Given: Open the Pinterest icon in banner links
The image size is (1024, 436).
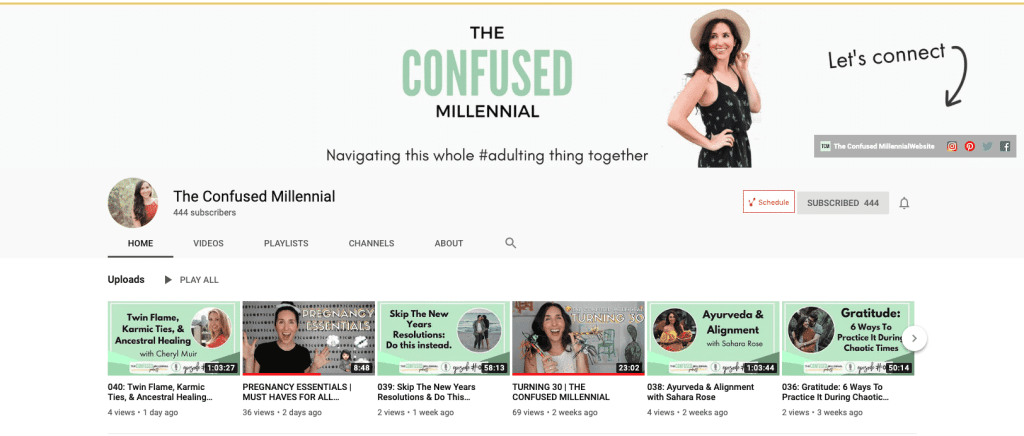Looking at the screenshot, I should tap(970, 146).
